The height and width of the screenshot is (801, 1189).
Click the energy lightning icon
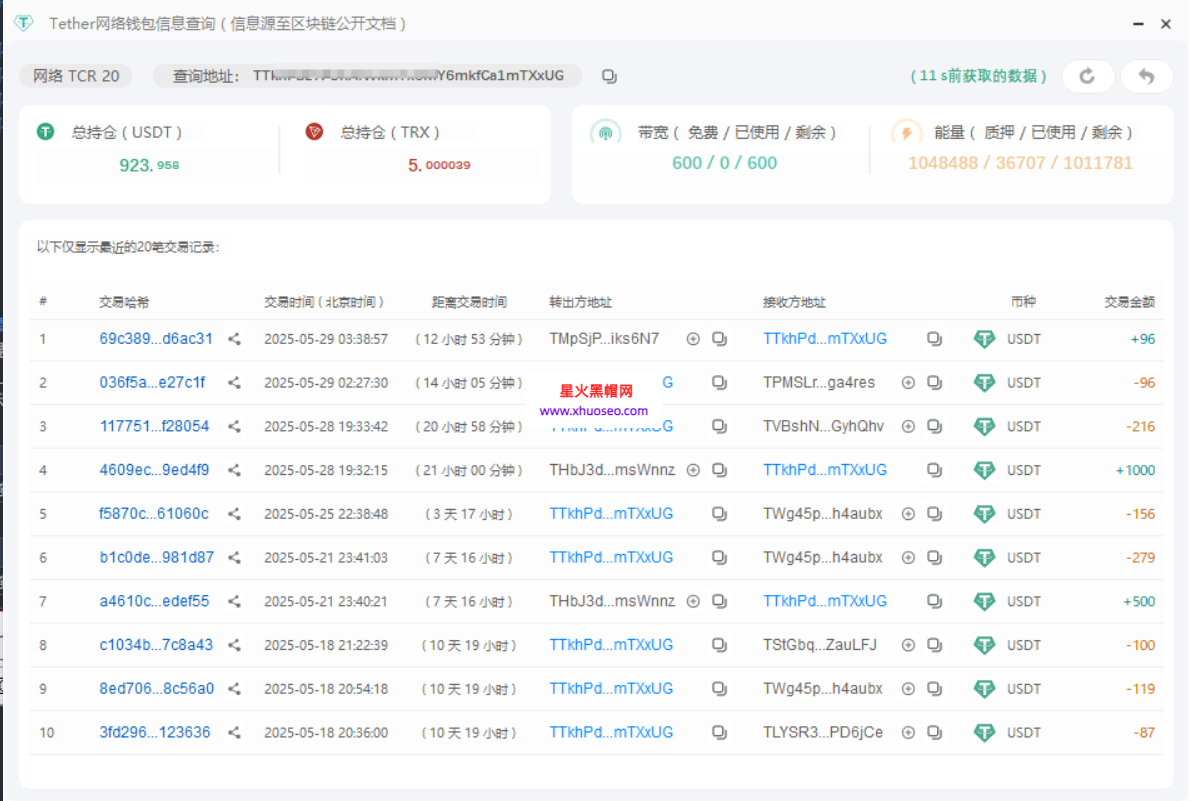click(906, 134)
